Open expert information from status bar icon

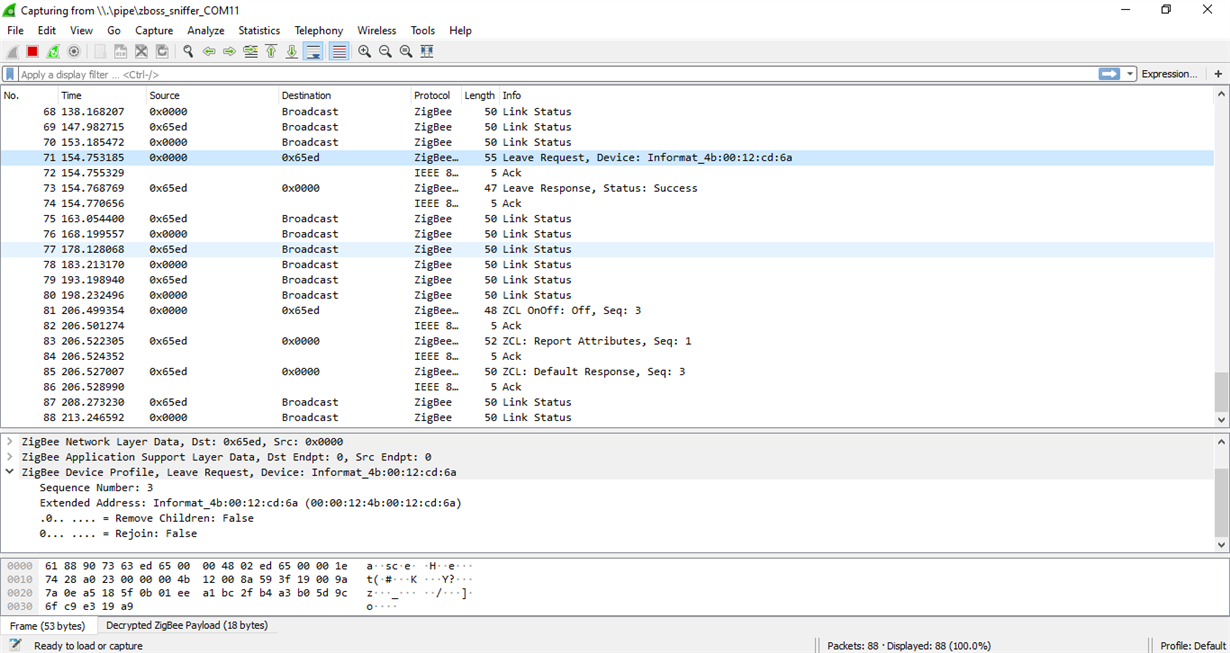point(15,645)
